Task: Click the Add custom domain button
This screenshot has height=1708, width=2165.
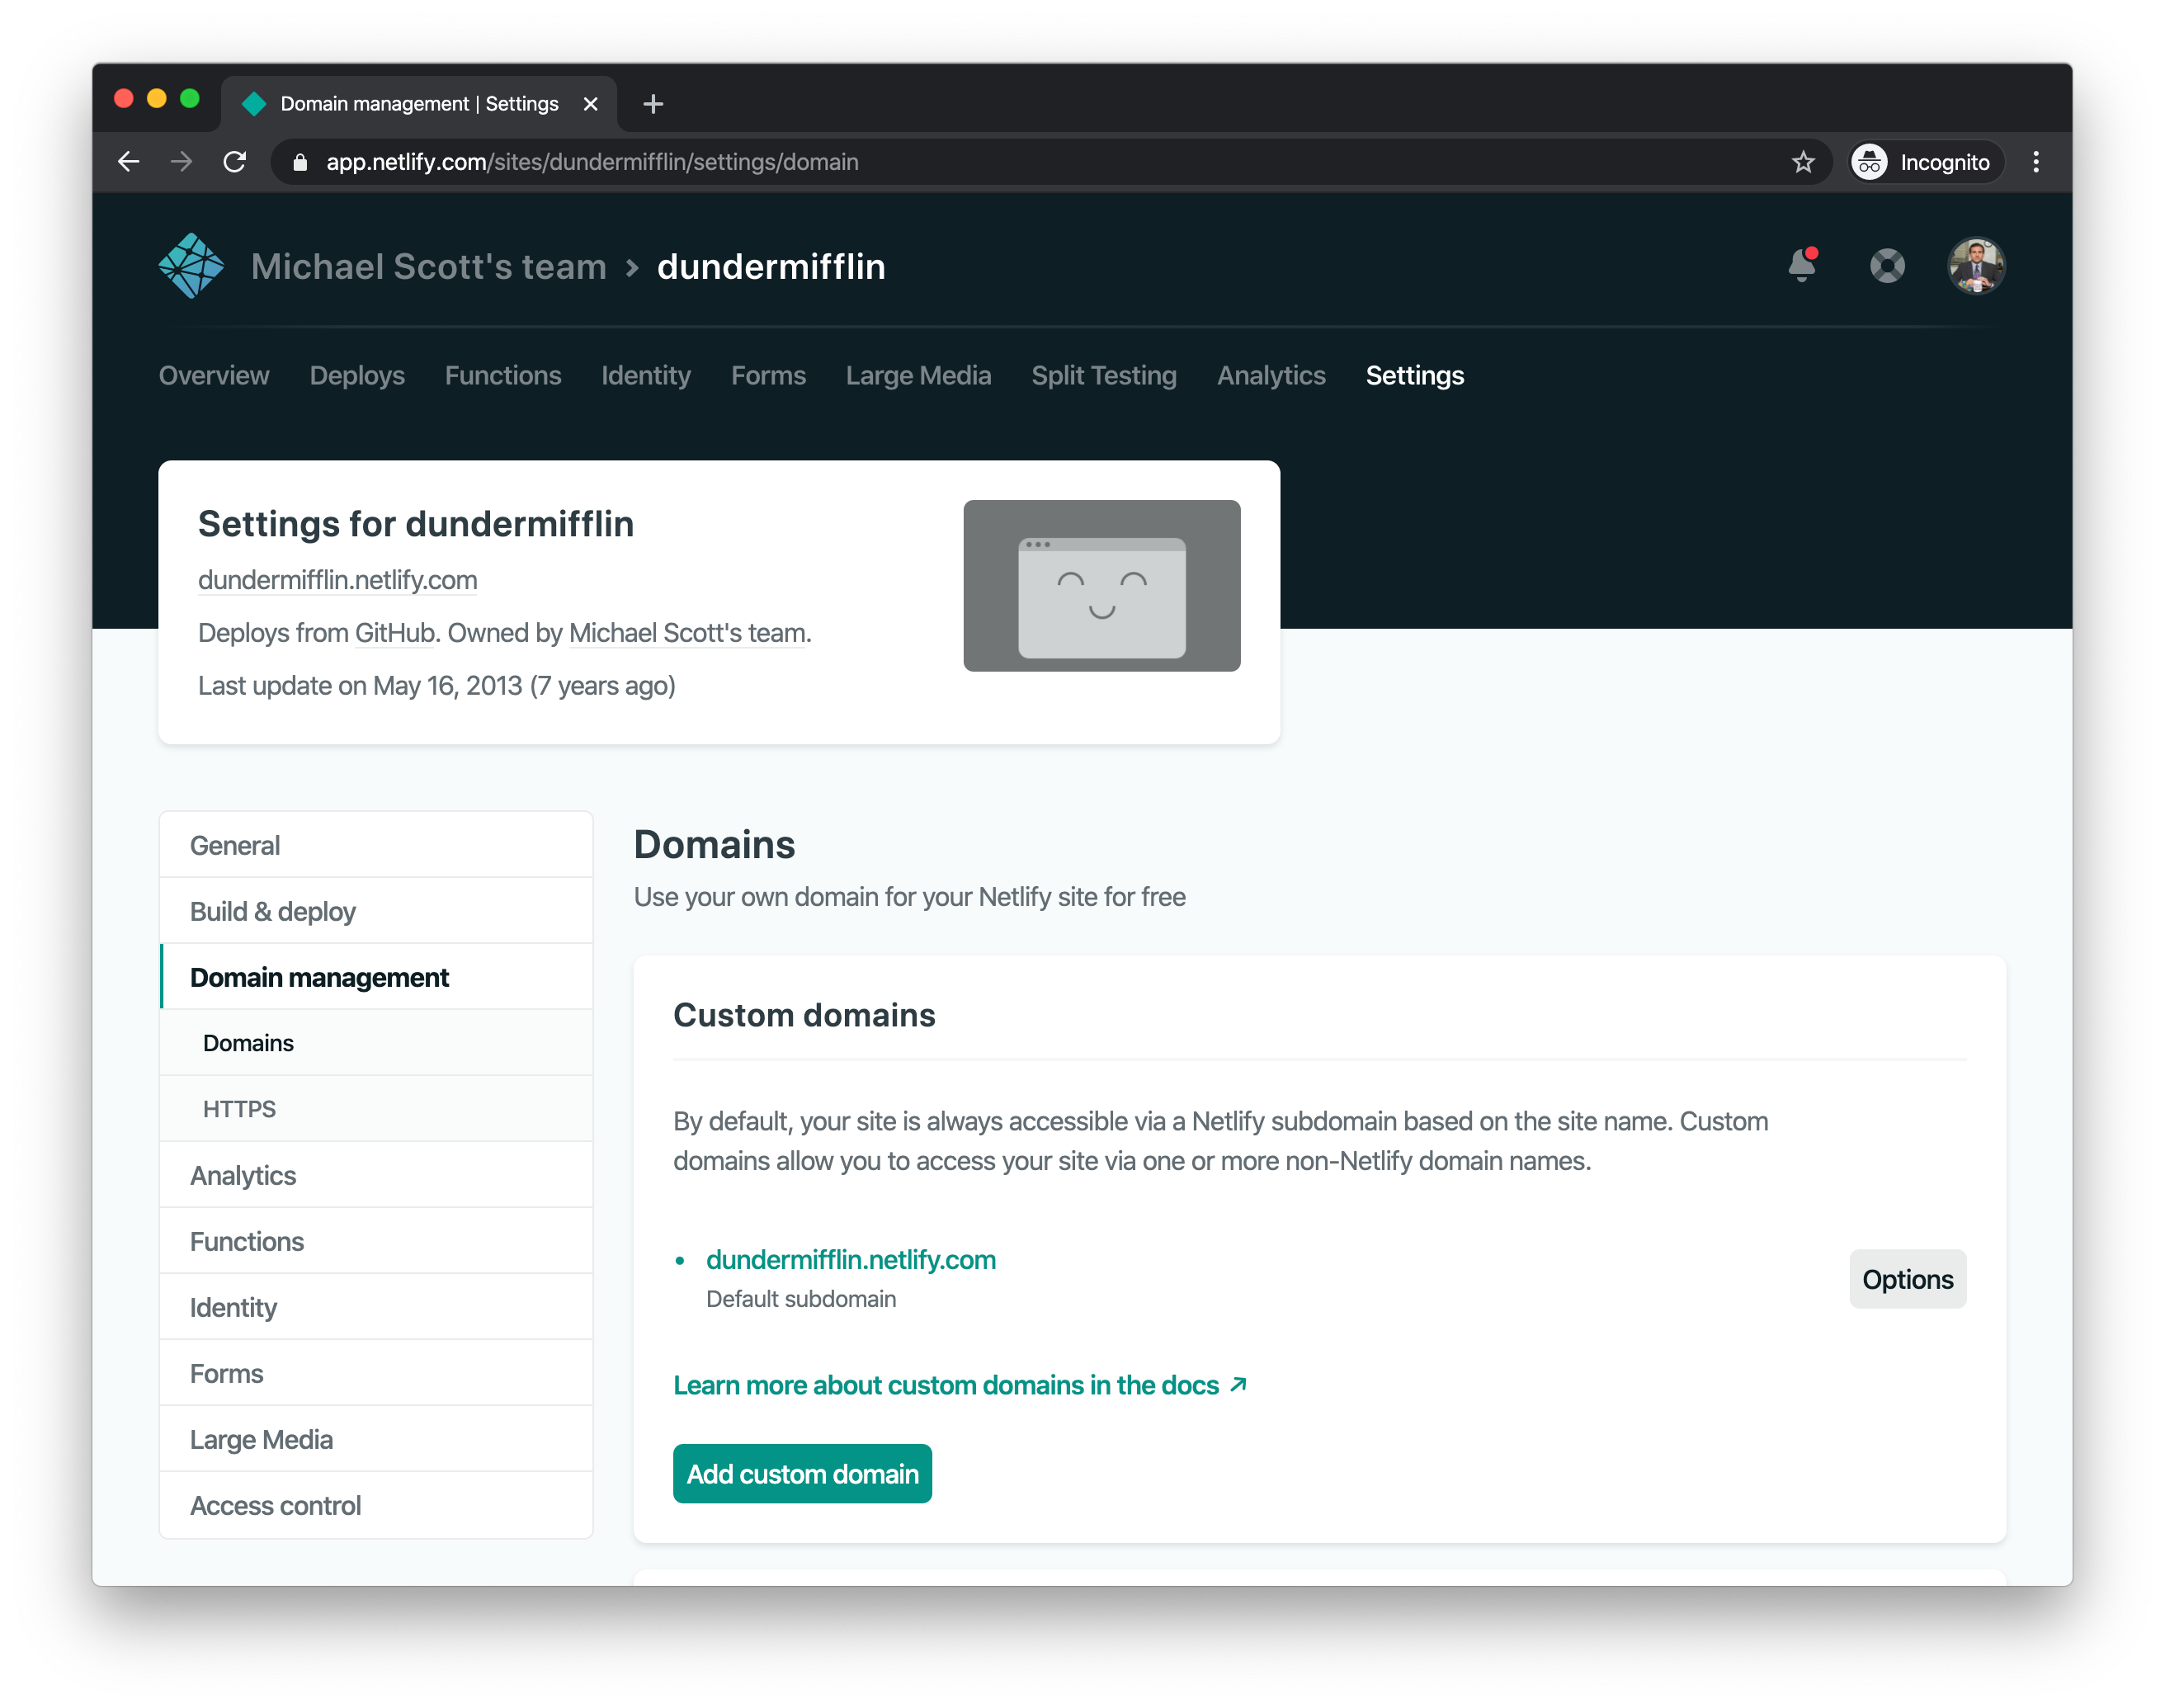Action: click(802, 1474)
